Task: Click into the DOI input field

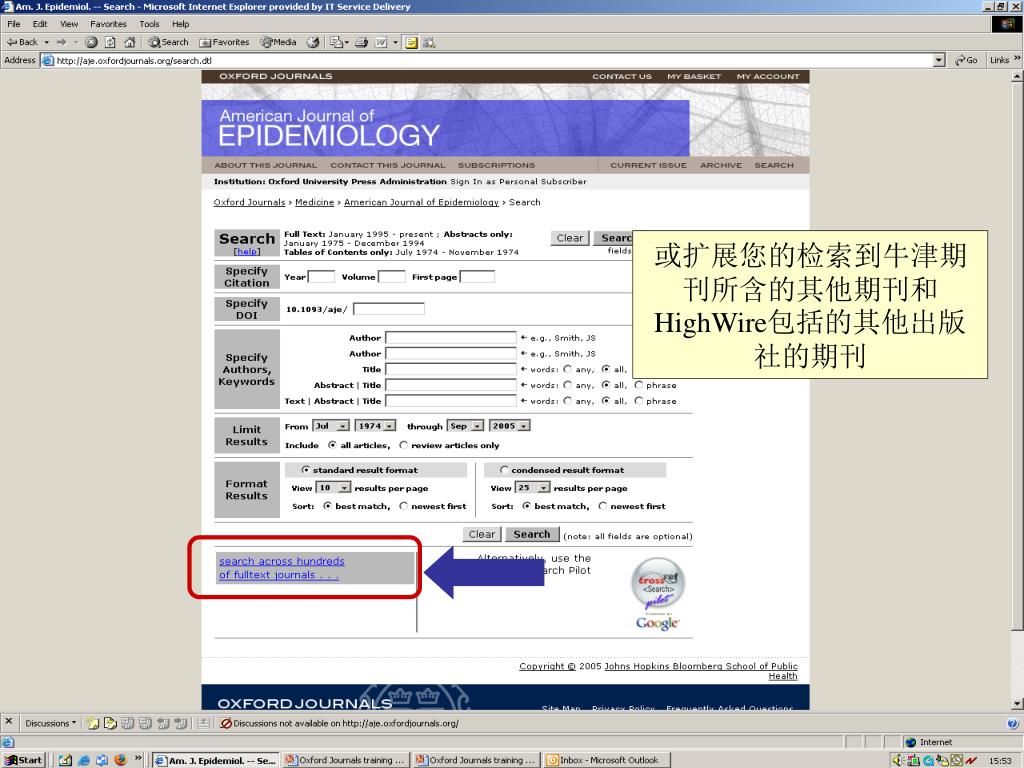Action: (389, 308)
